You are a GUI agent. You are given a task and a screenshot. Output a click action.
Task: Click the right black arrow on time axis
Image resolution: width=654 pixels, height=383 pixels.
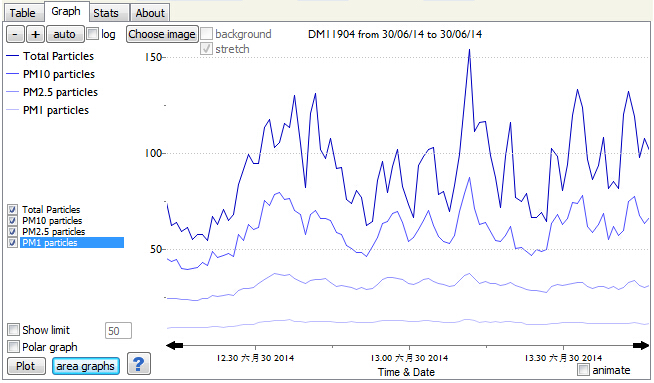pos(641,345)
